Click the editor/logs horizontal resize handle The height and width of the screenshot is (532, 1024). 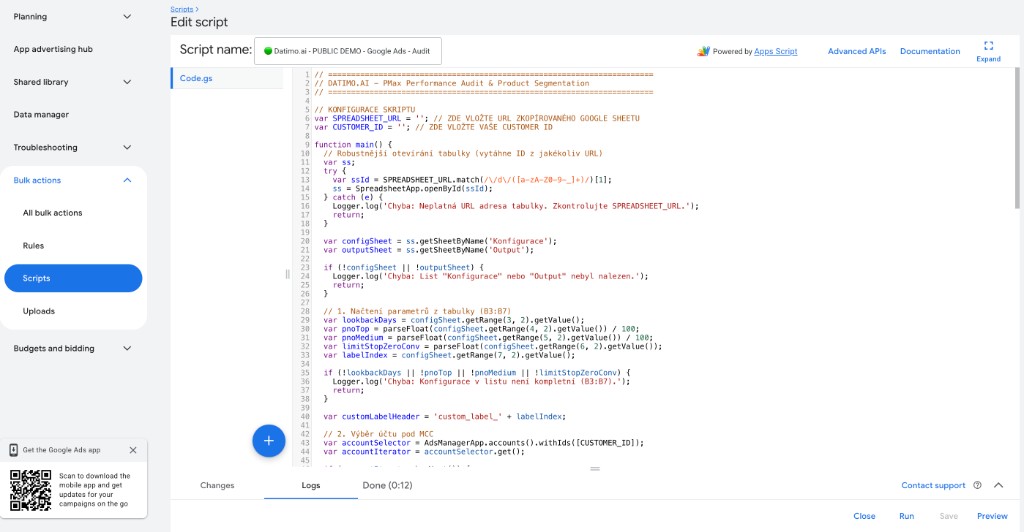point(595,469)
